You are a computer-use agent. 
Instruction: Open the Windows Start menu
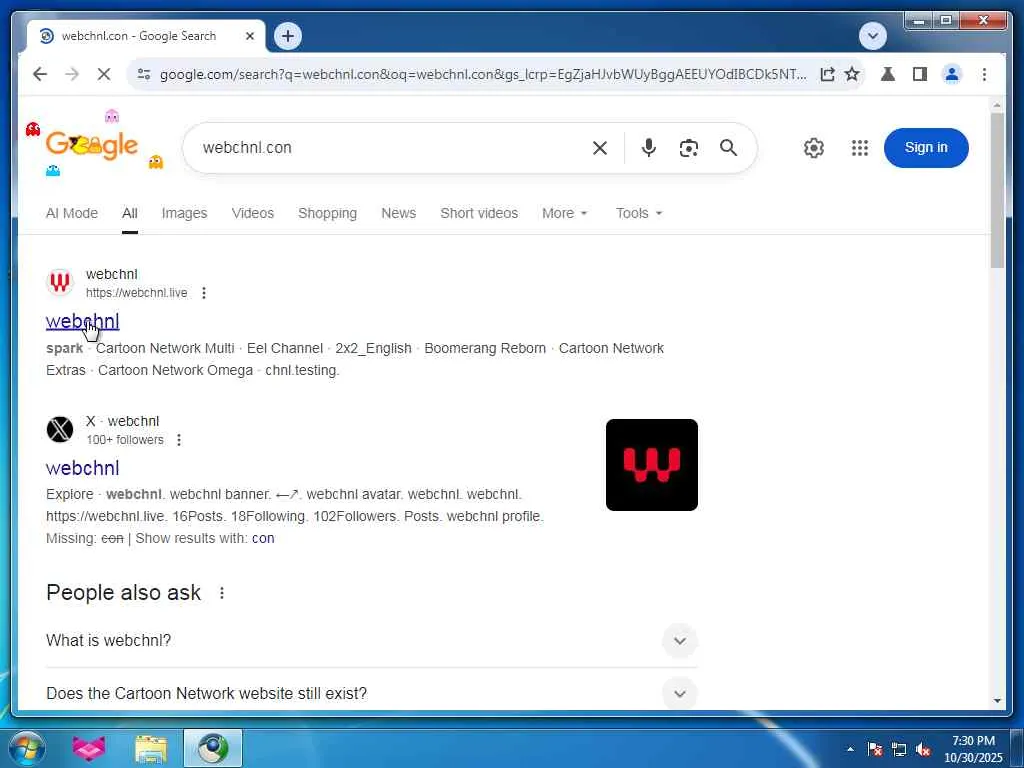pyautogui.click(x=27, y=748)
